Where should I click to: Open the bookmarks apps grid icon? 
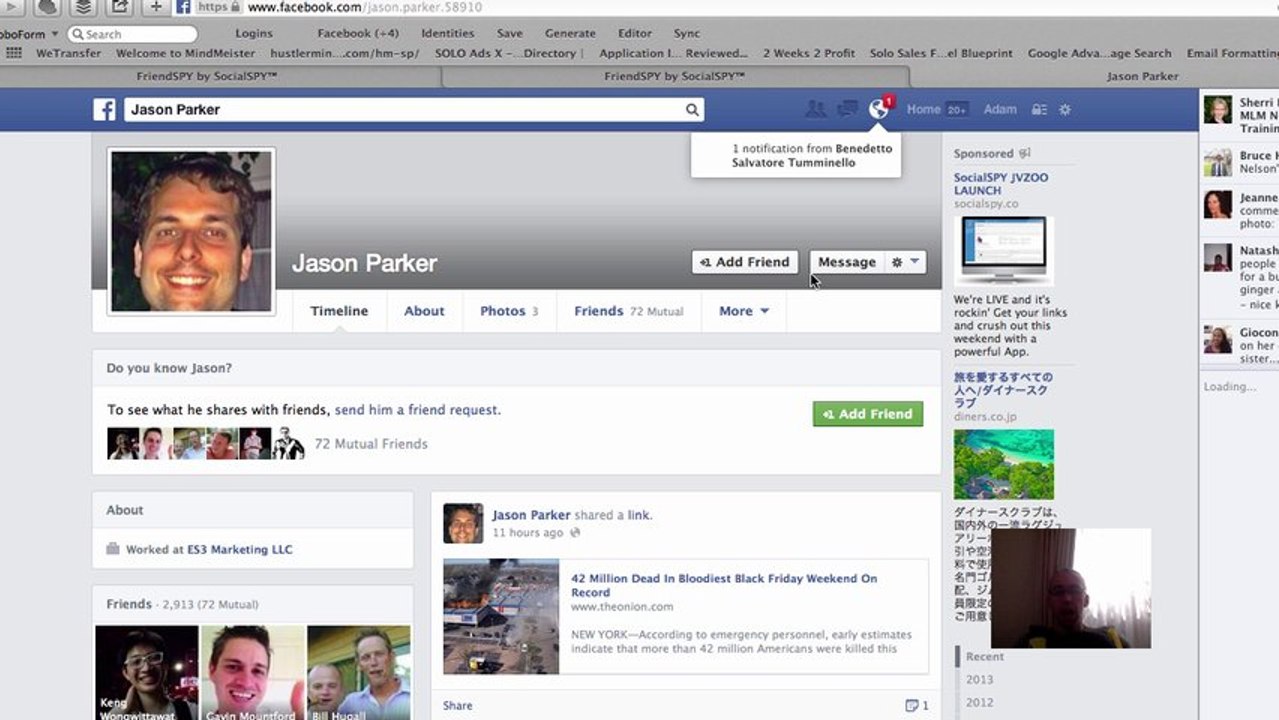[14, 53]
